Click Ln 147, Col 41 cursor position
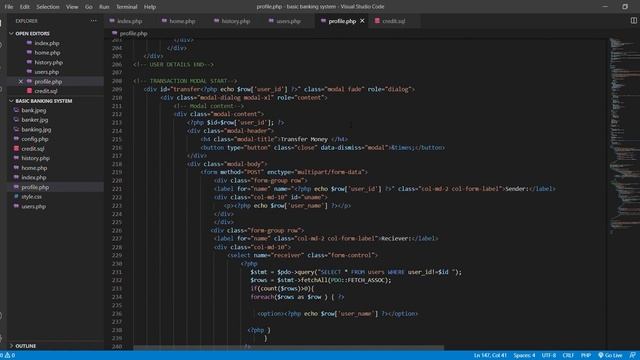640x360 pixels. [490, 355]
